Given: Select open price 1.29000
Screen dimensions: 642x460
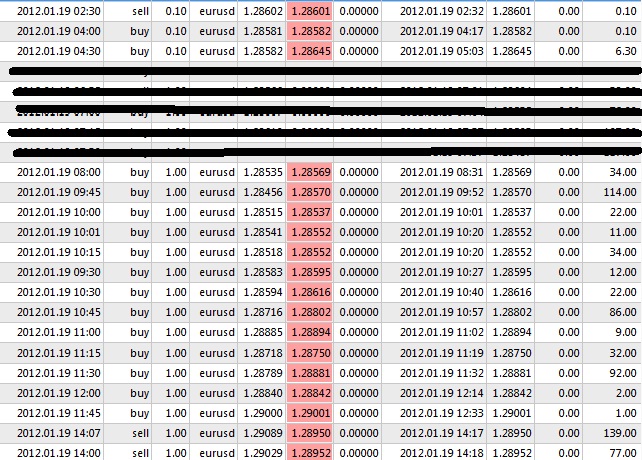Looking at the screenshot, I should pyautogui.click(x=263, y=413).
